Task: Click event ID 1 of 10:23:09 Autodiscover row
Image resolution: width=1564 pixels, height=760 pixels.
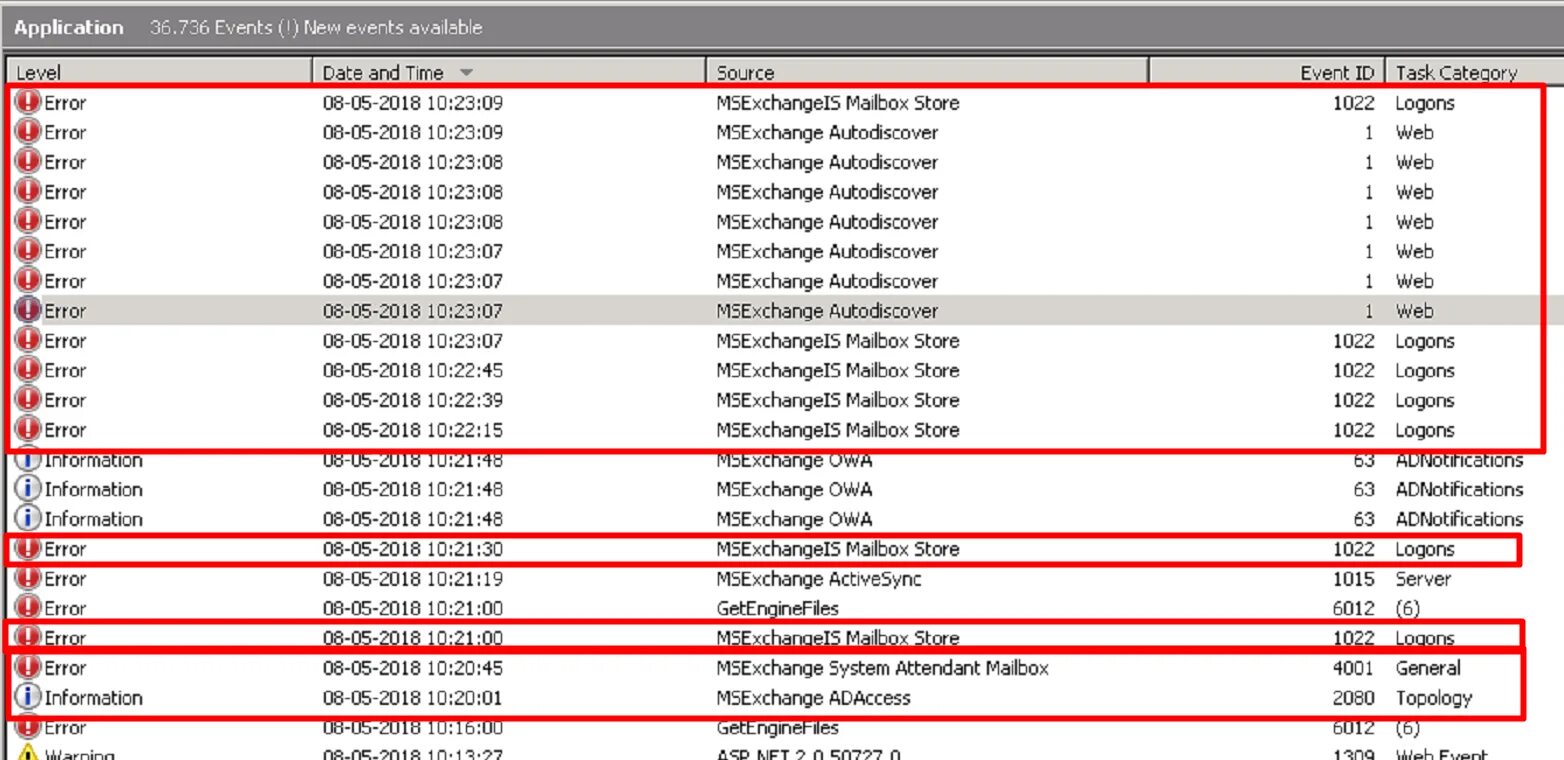Action: 1369,133
